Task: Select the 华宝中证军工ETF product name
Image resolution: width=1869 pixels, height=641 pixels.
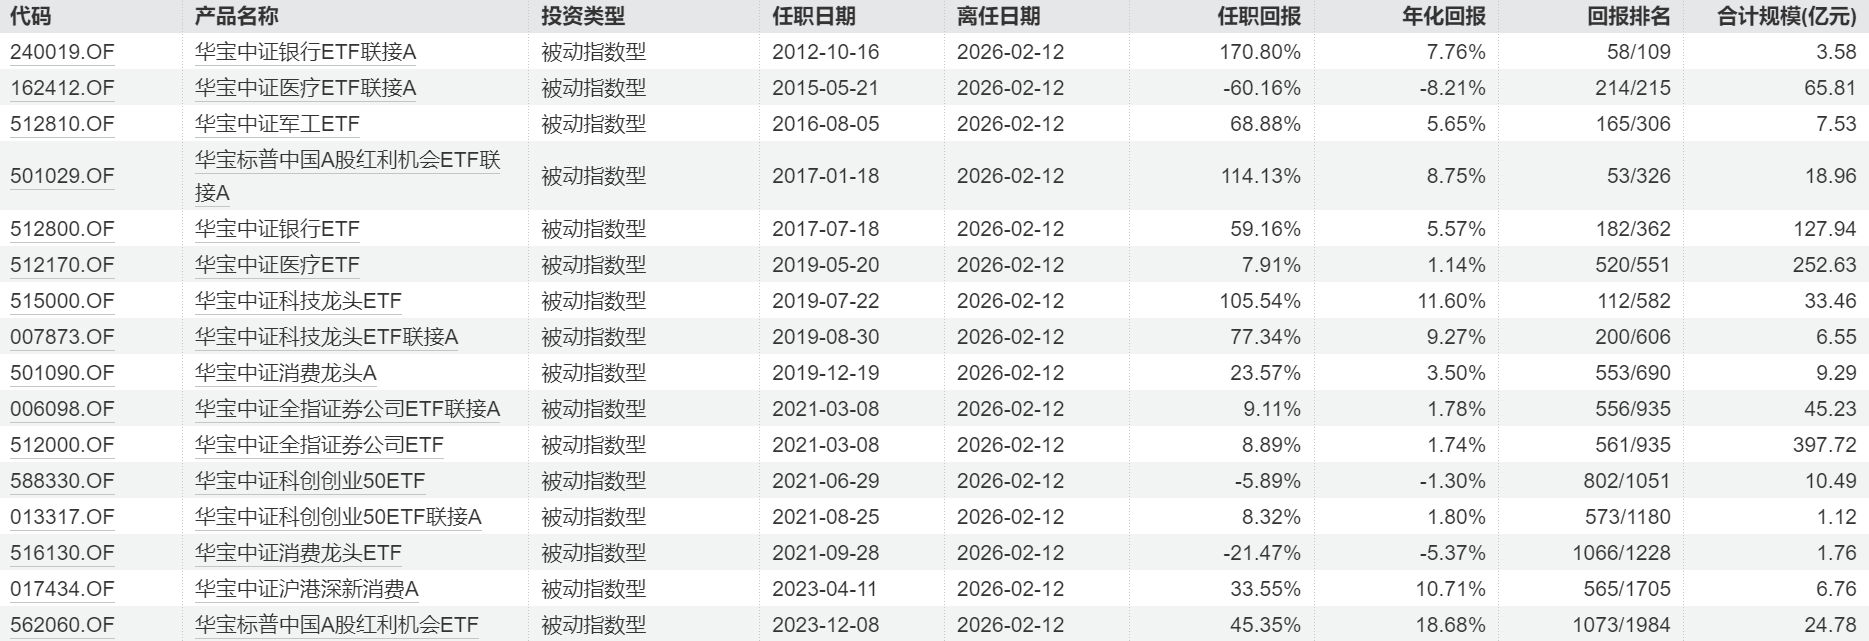Action: (277, 124)
